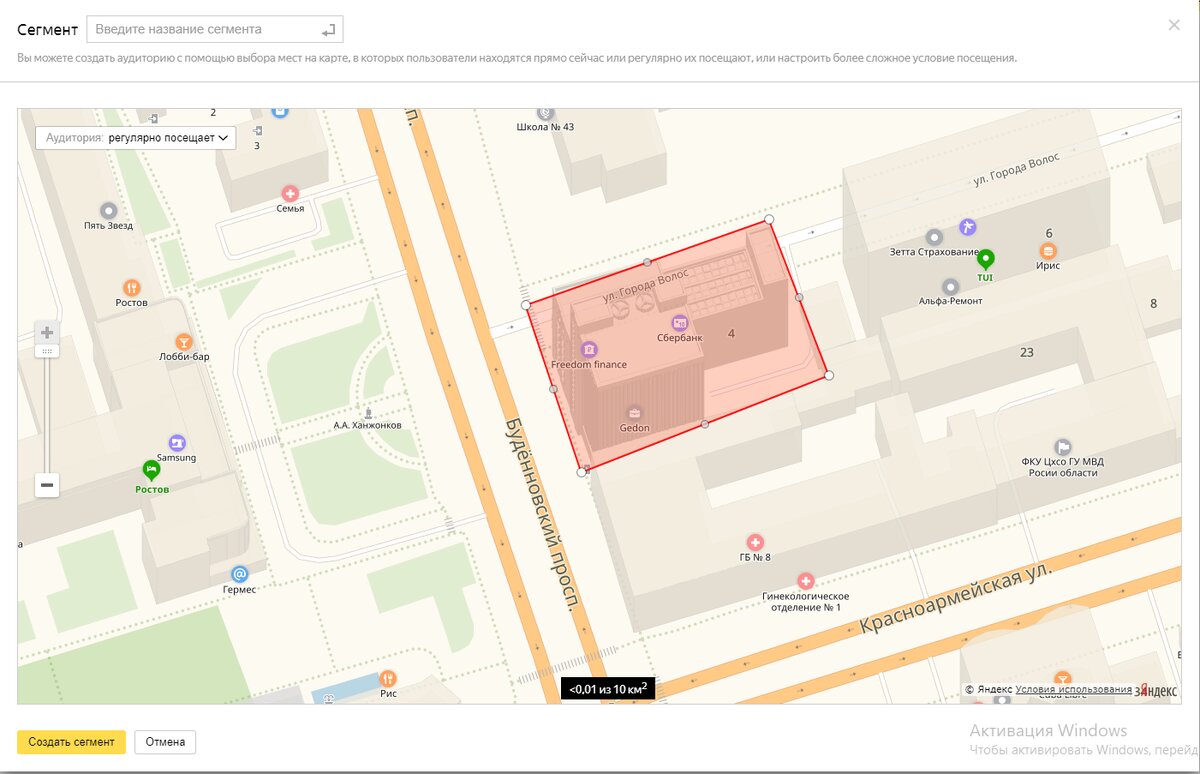
Task: Click the Samsung store icon
Action: point(177,442)
